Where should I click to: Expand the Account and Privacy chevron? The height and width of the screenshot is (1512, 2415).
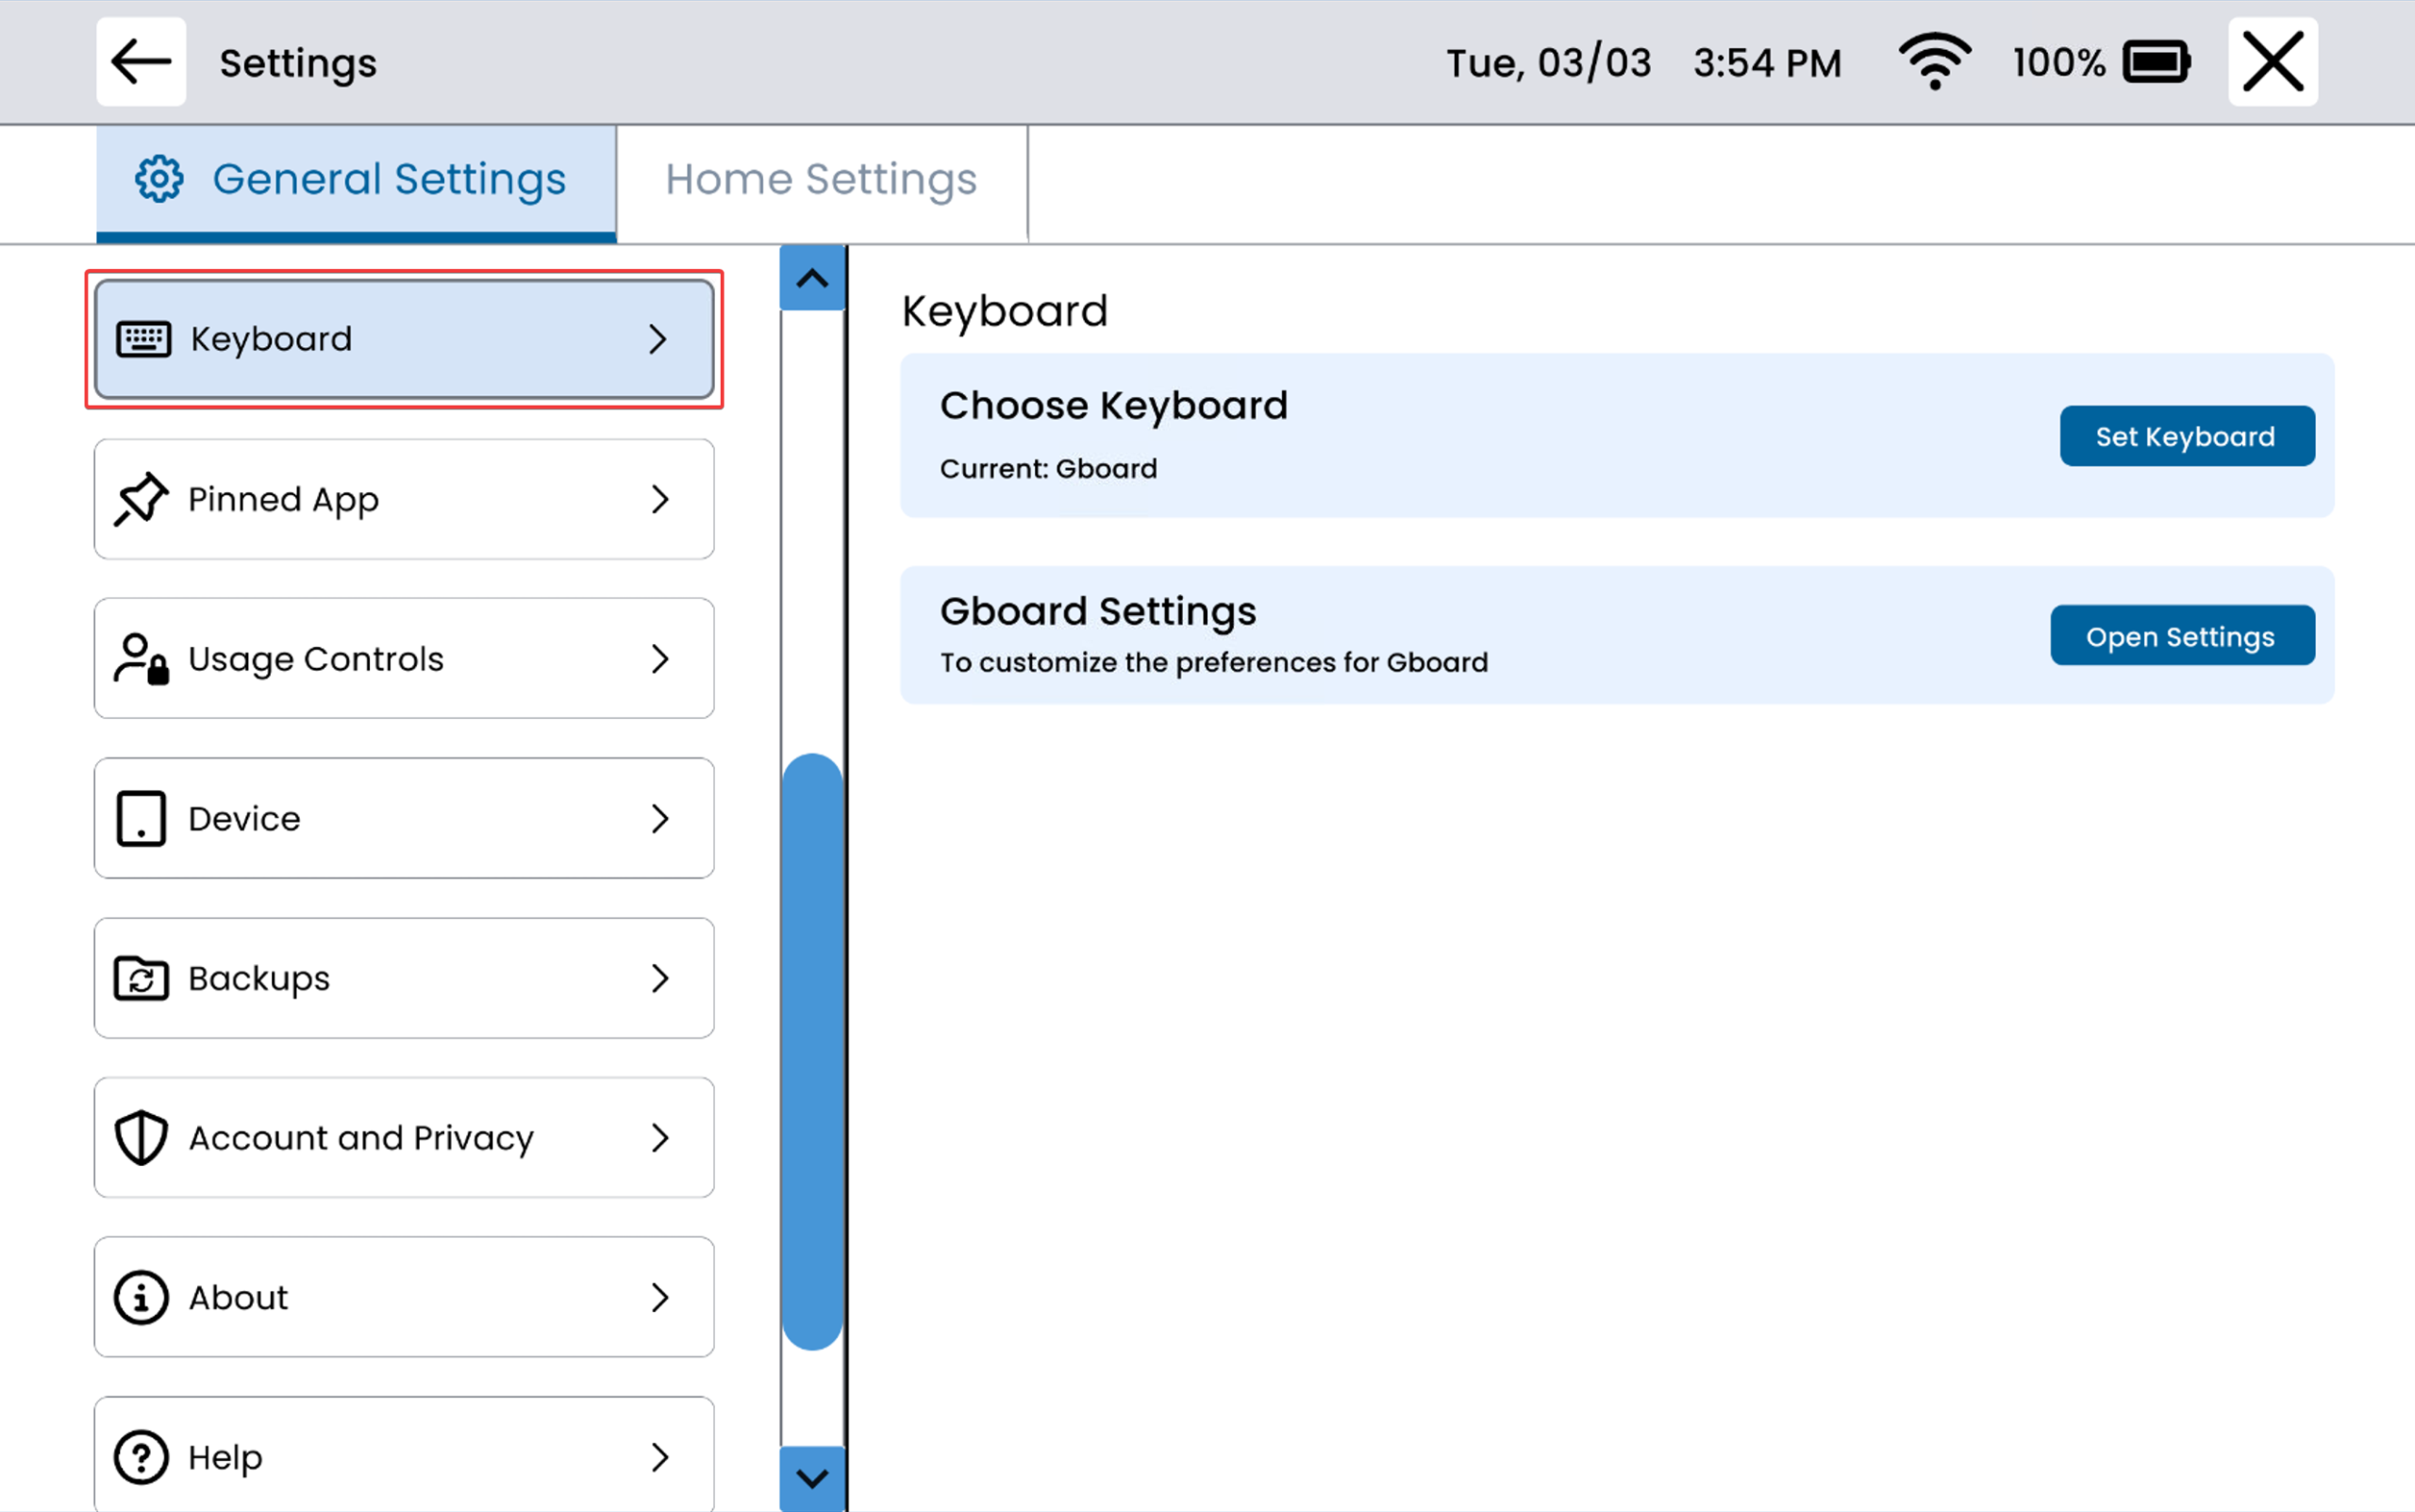pos(659,1137)
